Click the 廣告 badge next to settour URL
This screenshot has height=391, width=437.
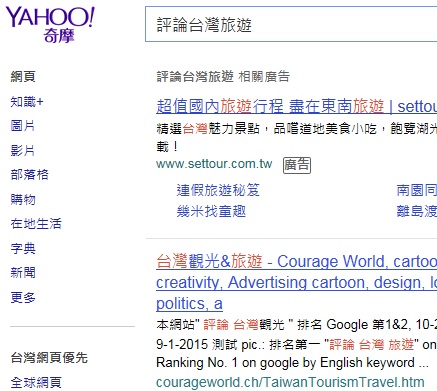[297, 165]
